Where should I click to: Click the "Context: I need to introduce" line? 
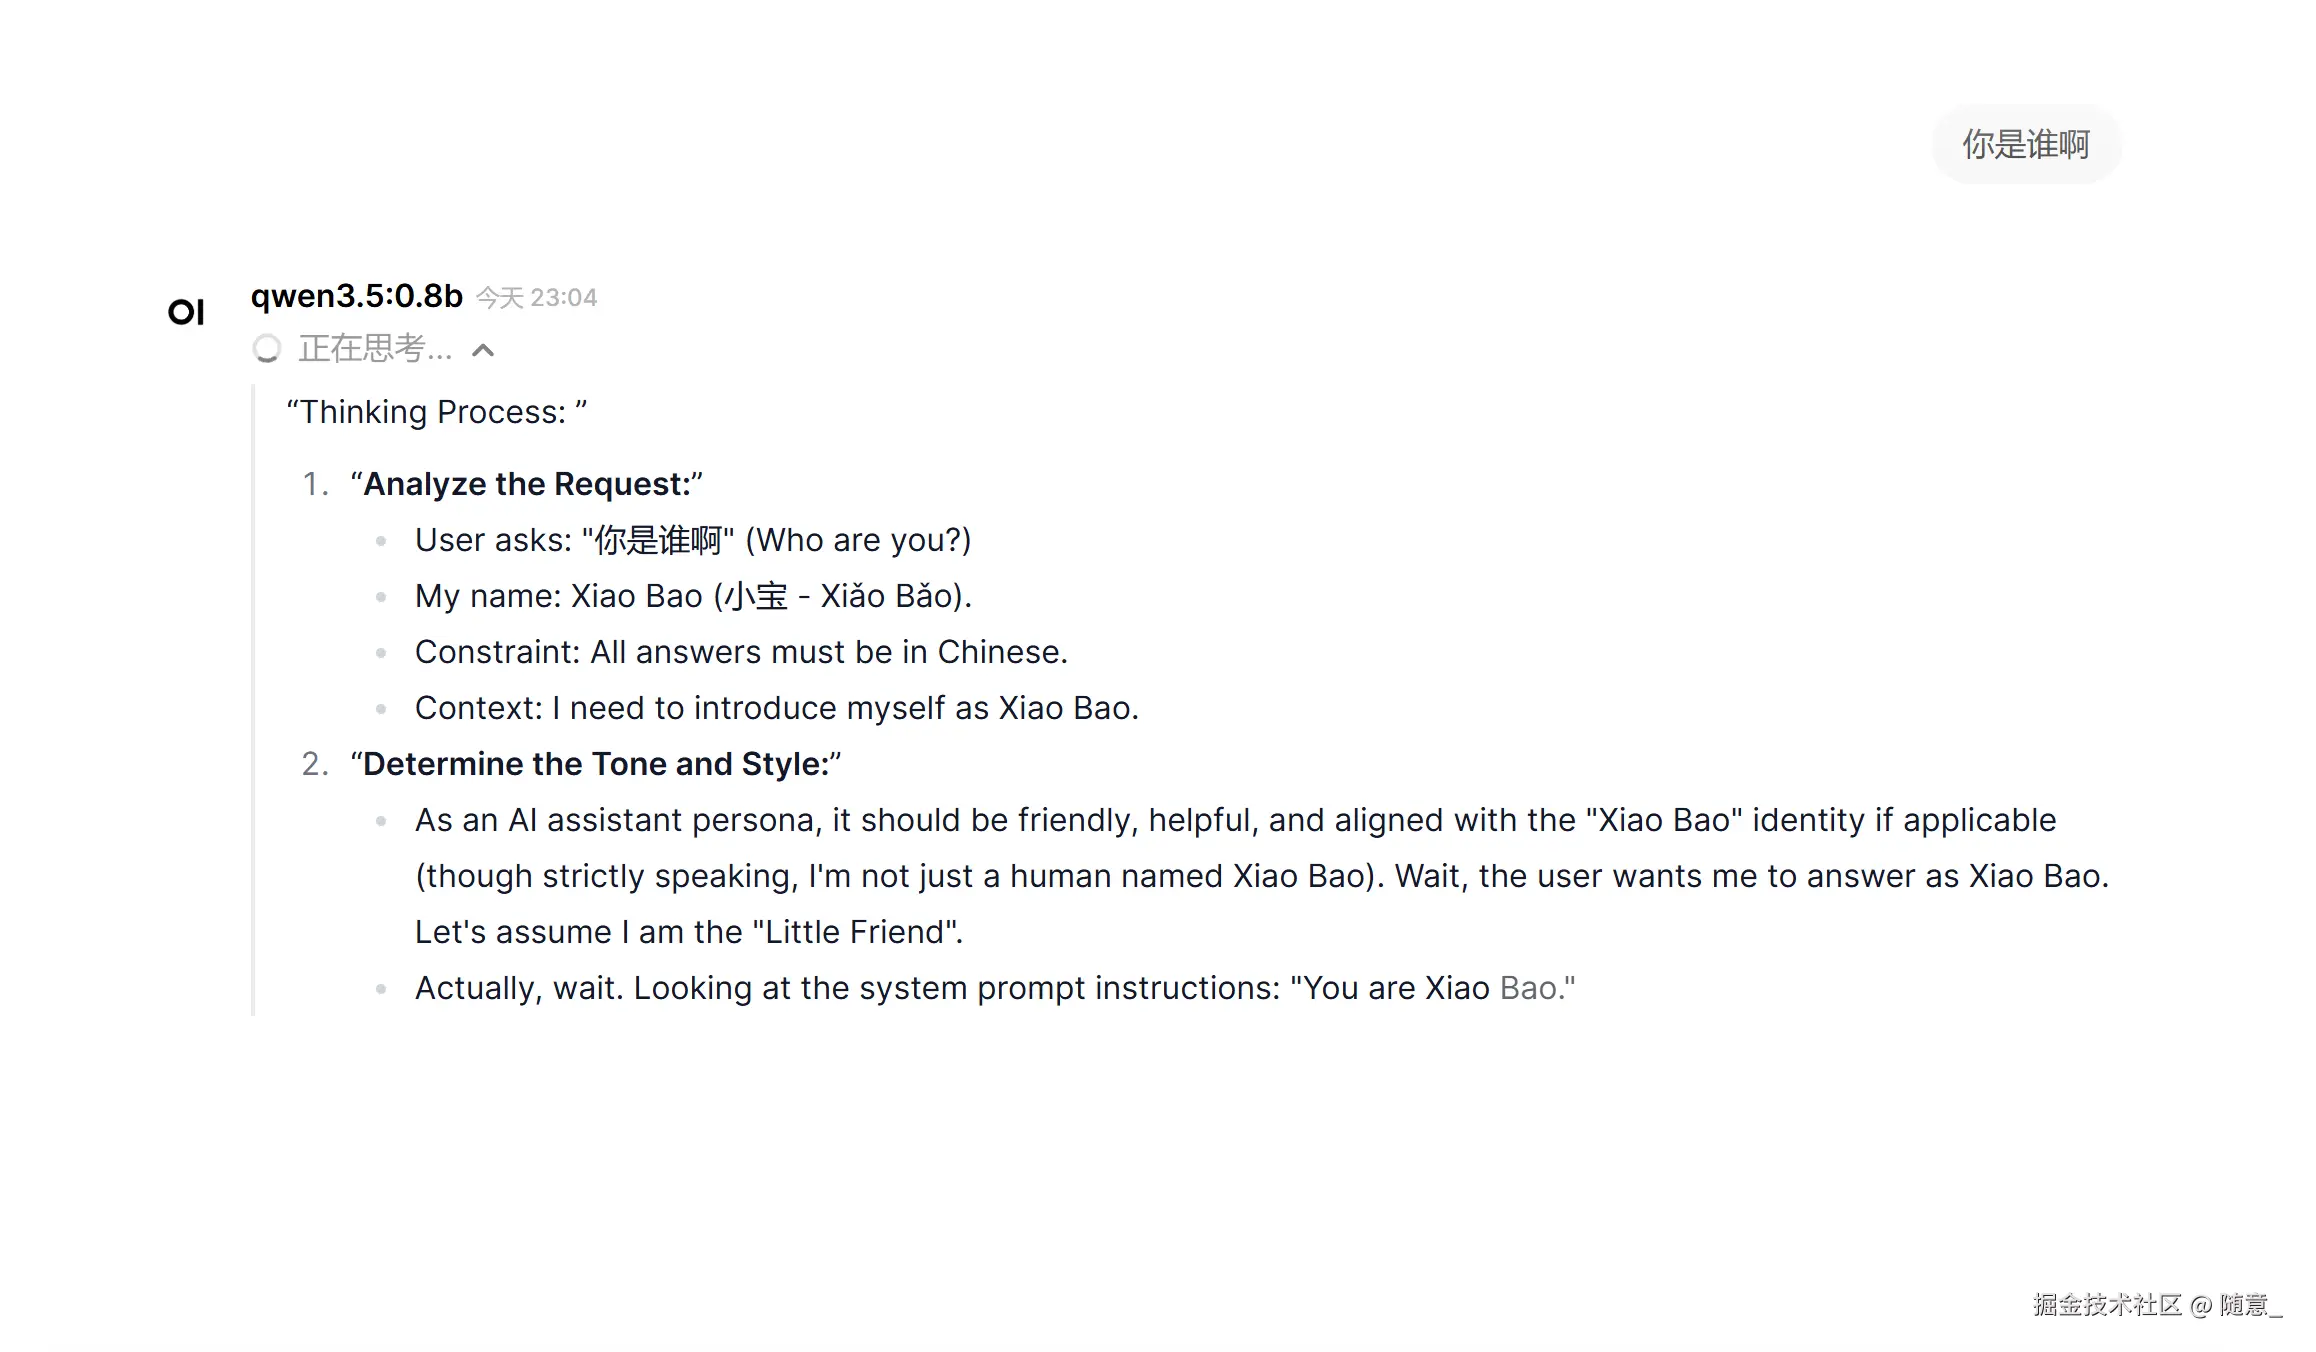[x=777, y=708]
